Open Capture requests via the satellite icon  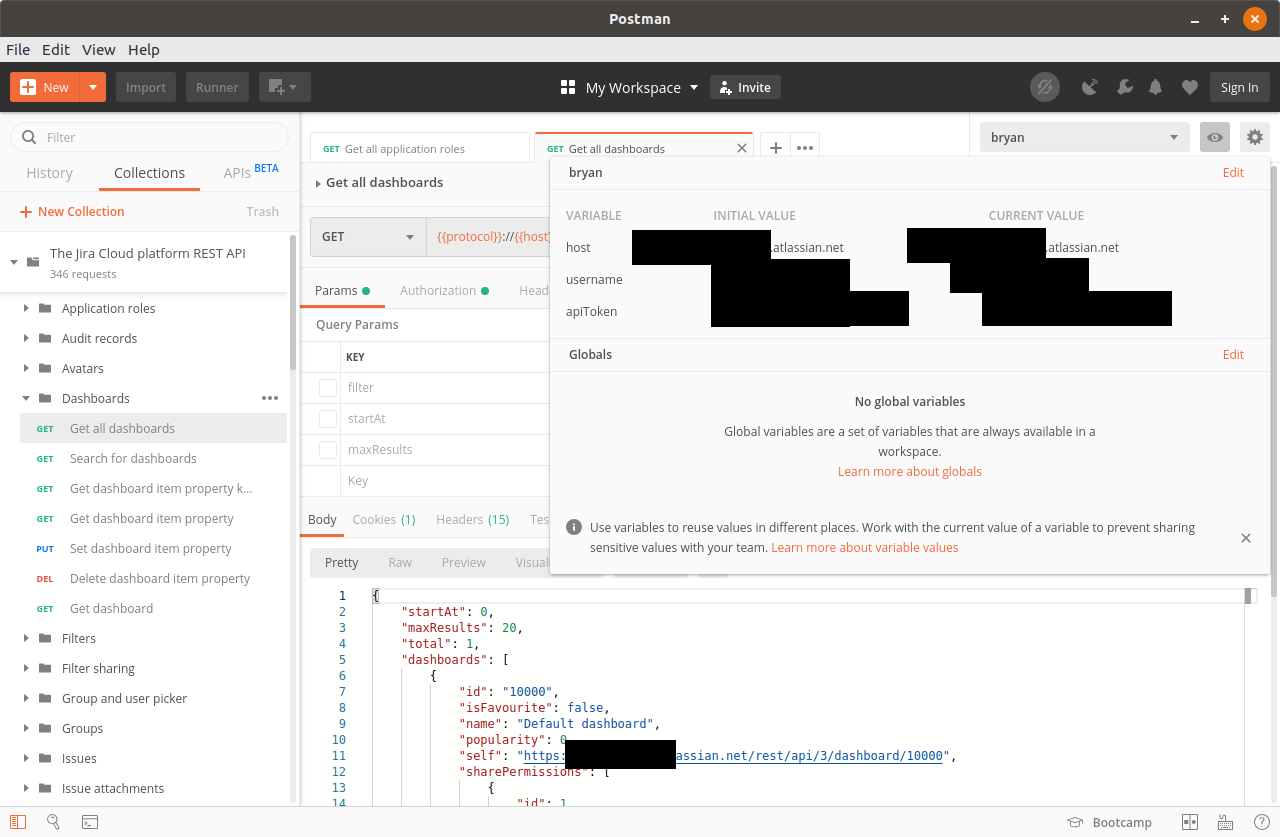click(1090, 87)
